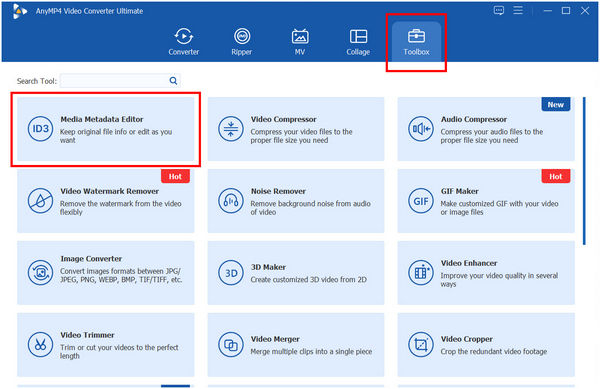Open the Ripper tab icon

pos(242,37)
